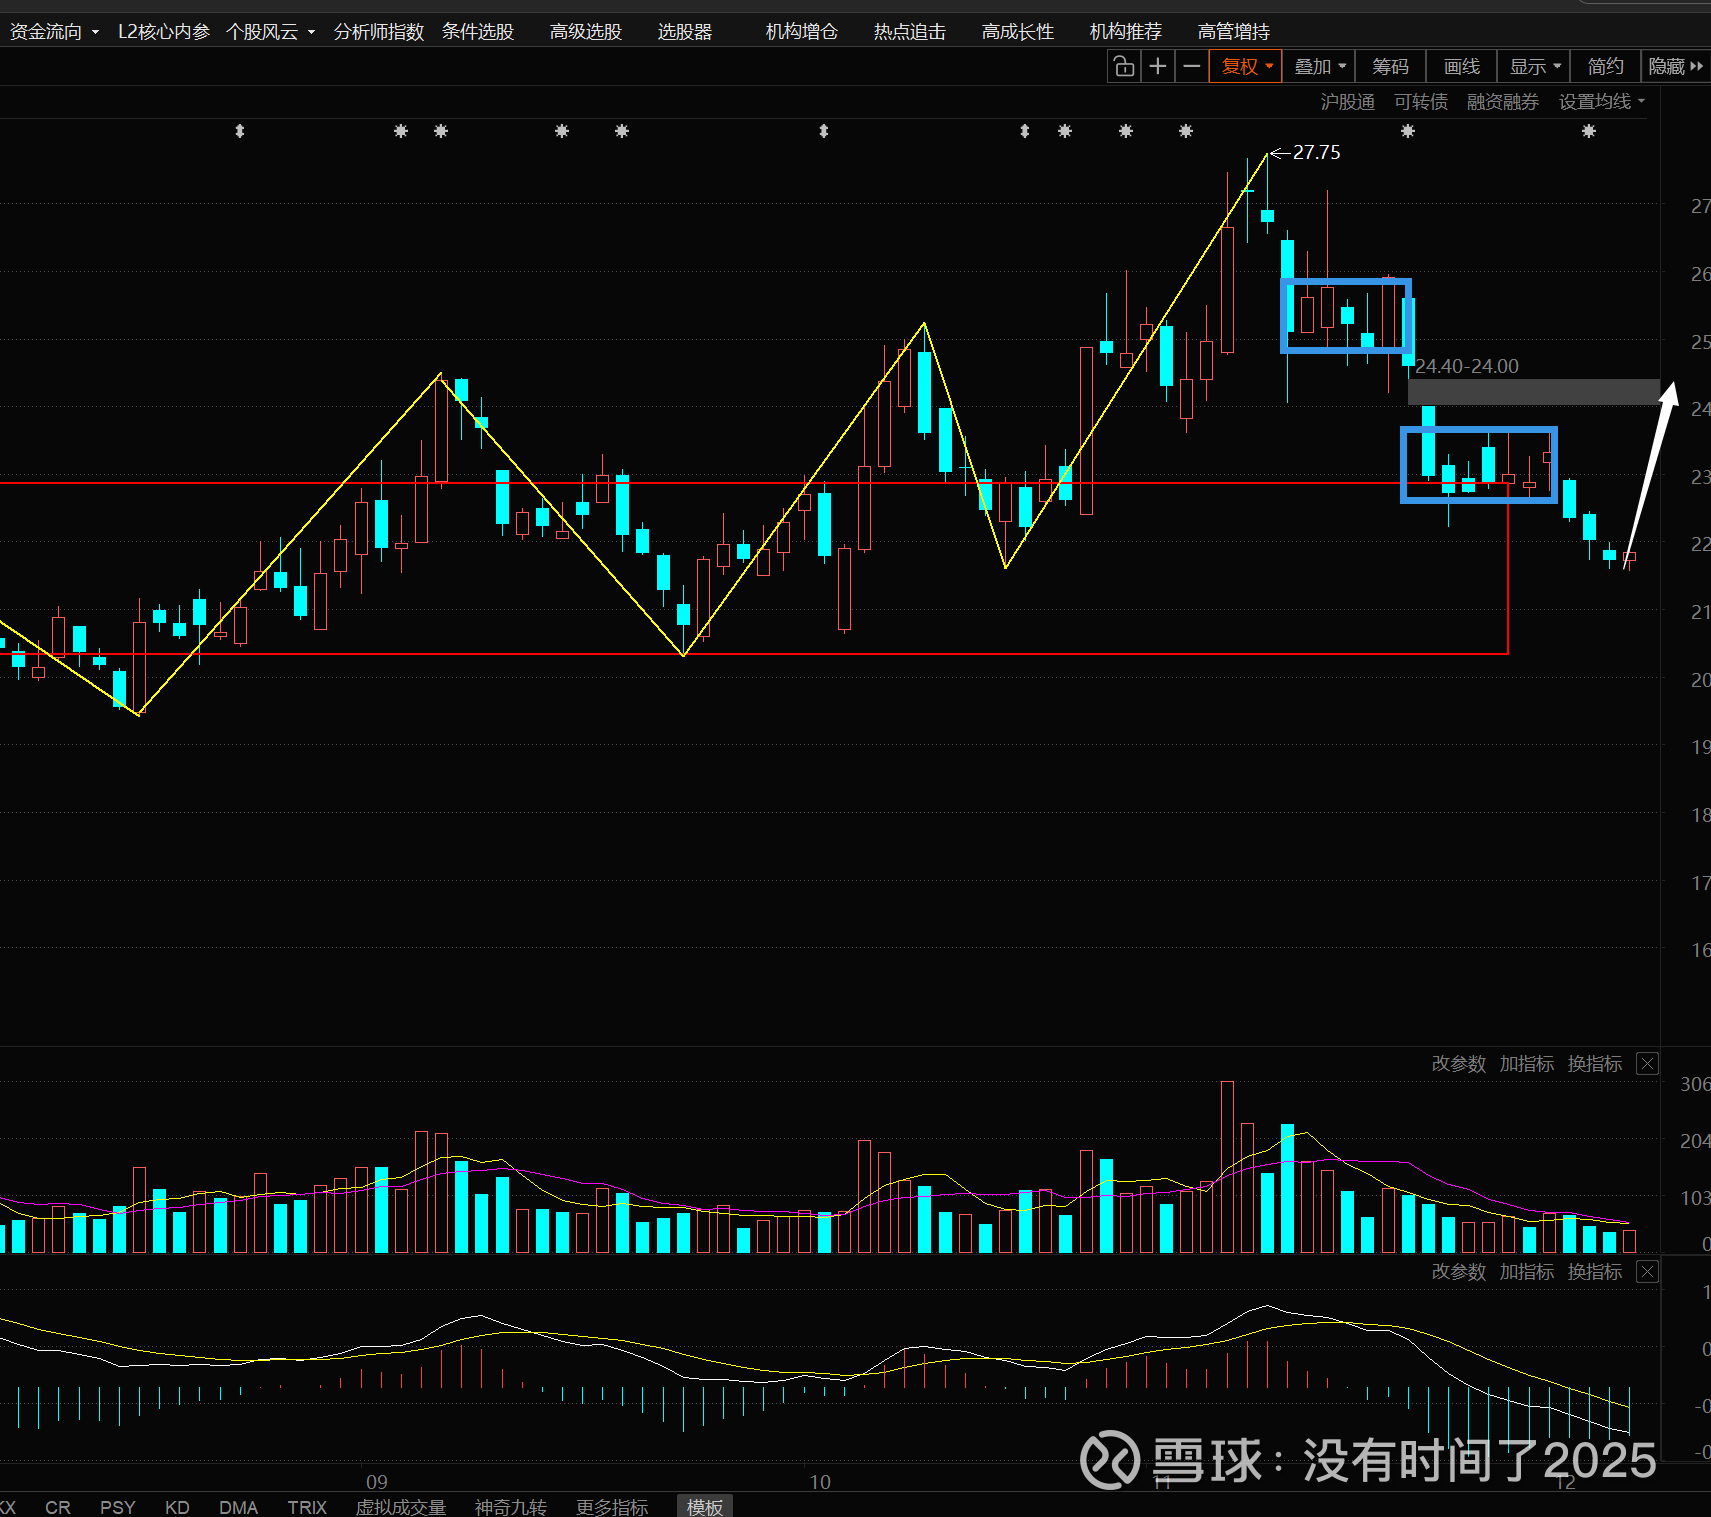Open 更多指标 for more indicators
Viewport: 1711px width, 1517px height.
[612, 1507]
